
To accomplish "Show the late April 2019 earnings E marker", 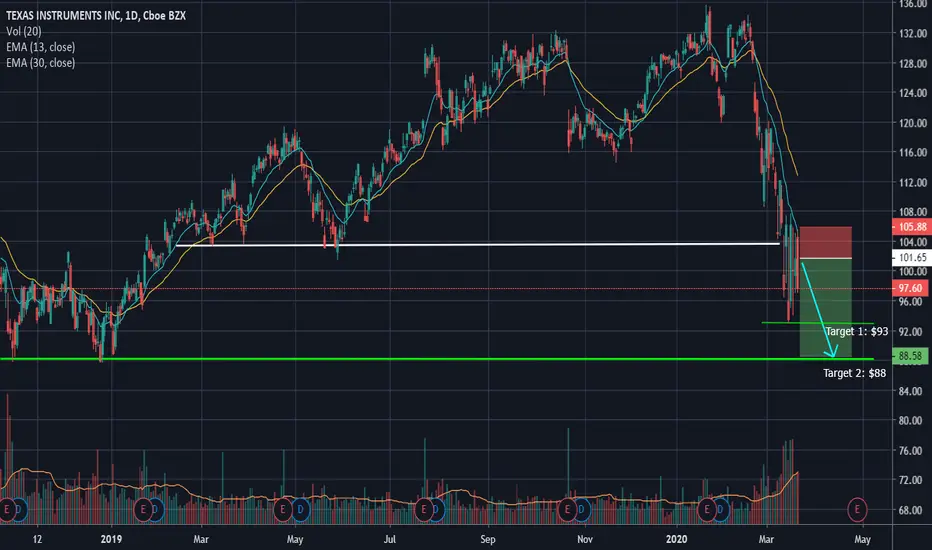I will coord(282,510).
